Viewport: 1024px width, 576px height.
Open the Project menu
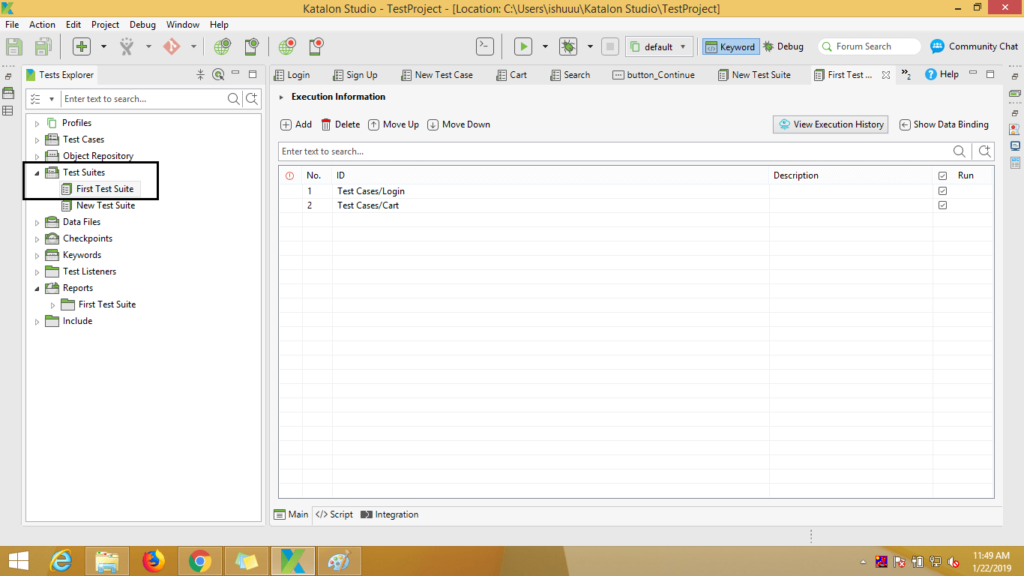tap(104, 24)
